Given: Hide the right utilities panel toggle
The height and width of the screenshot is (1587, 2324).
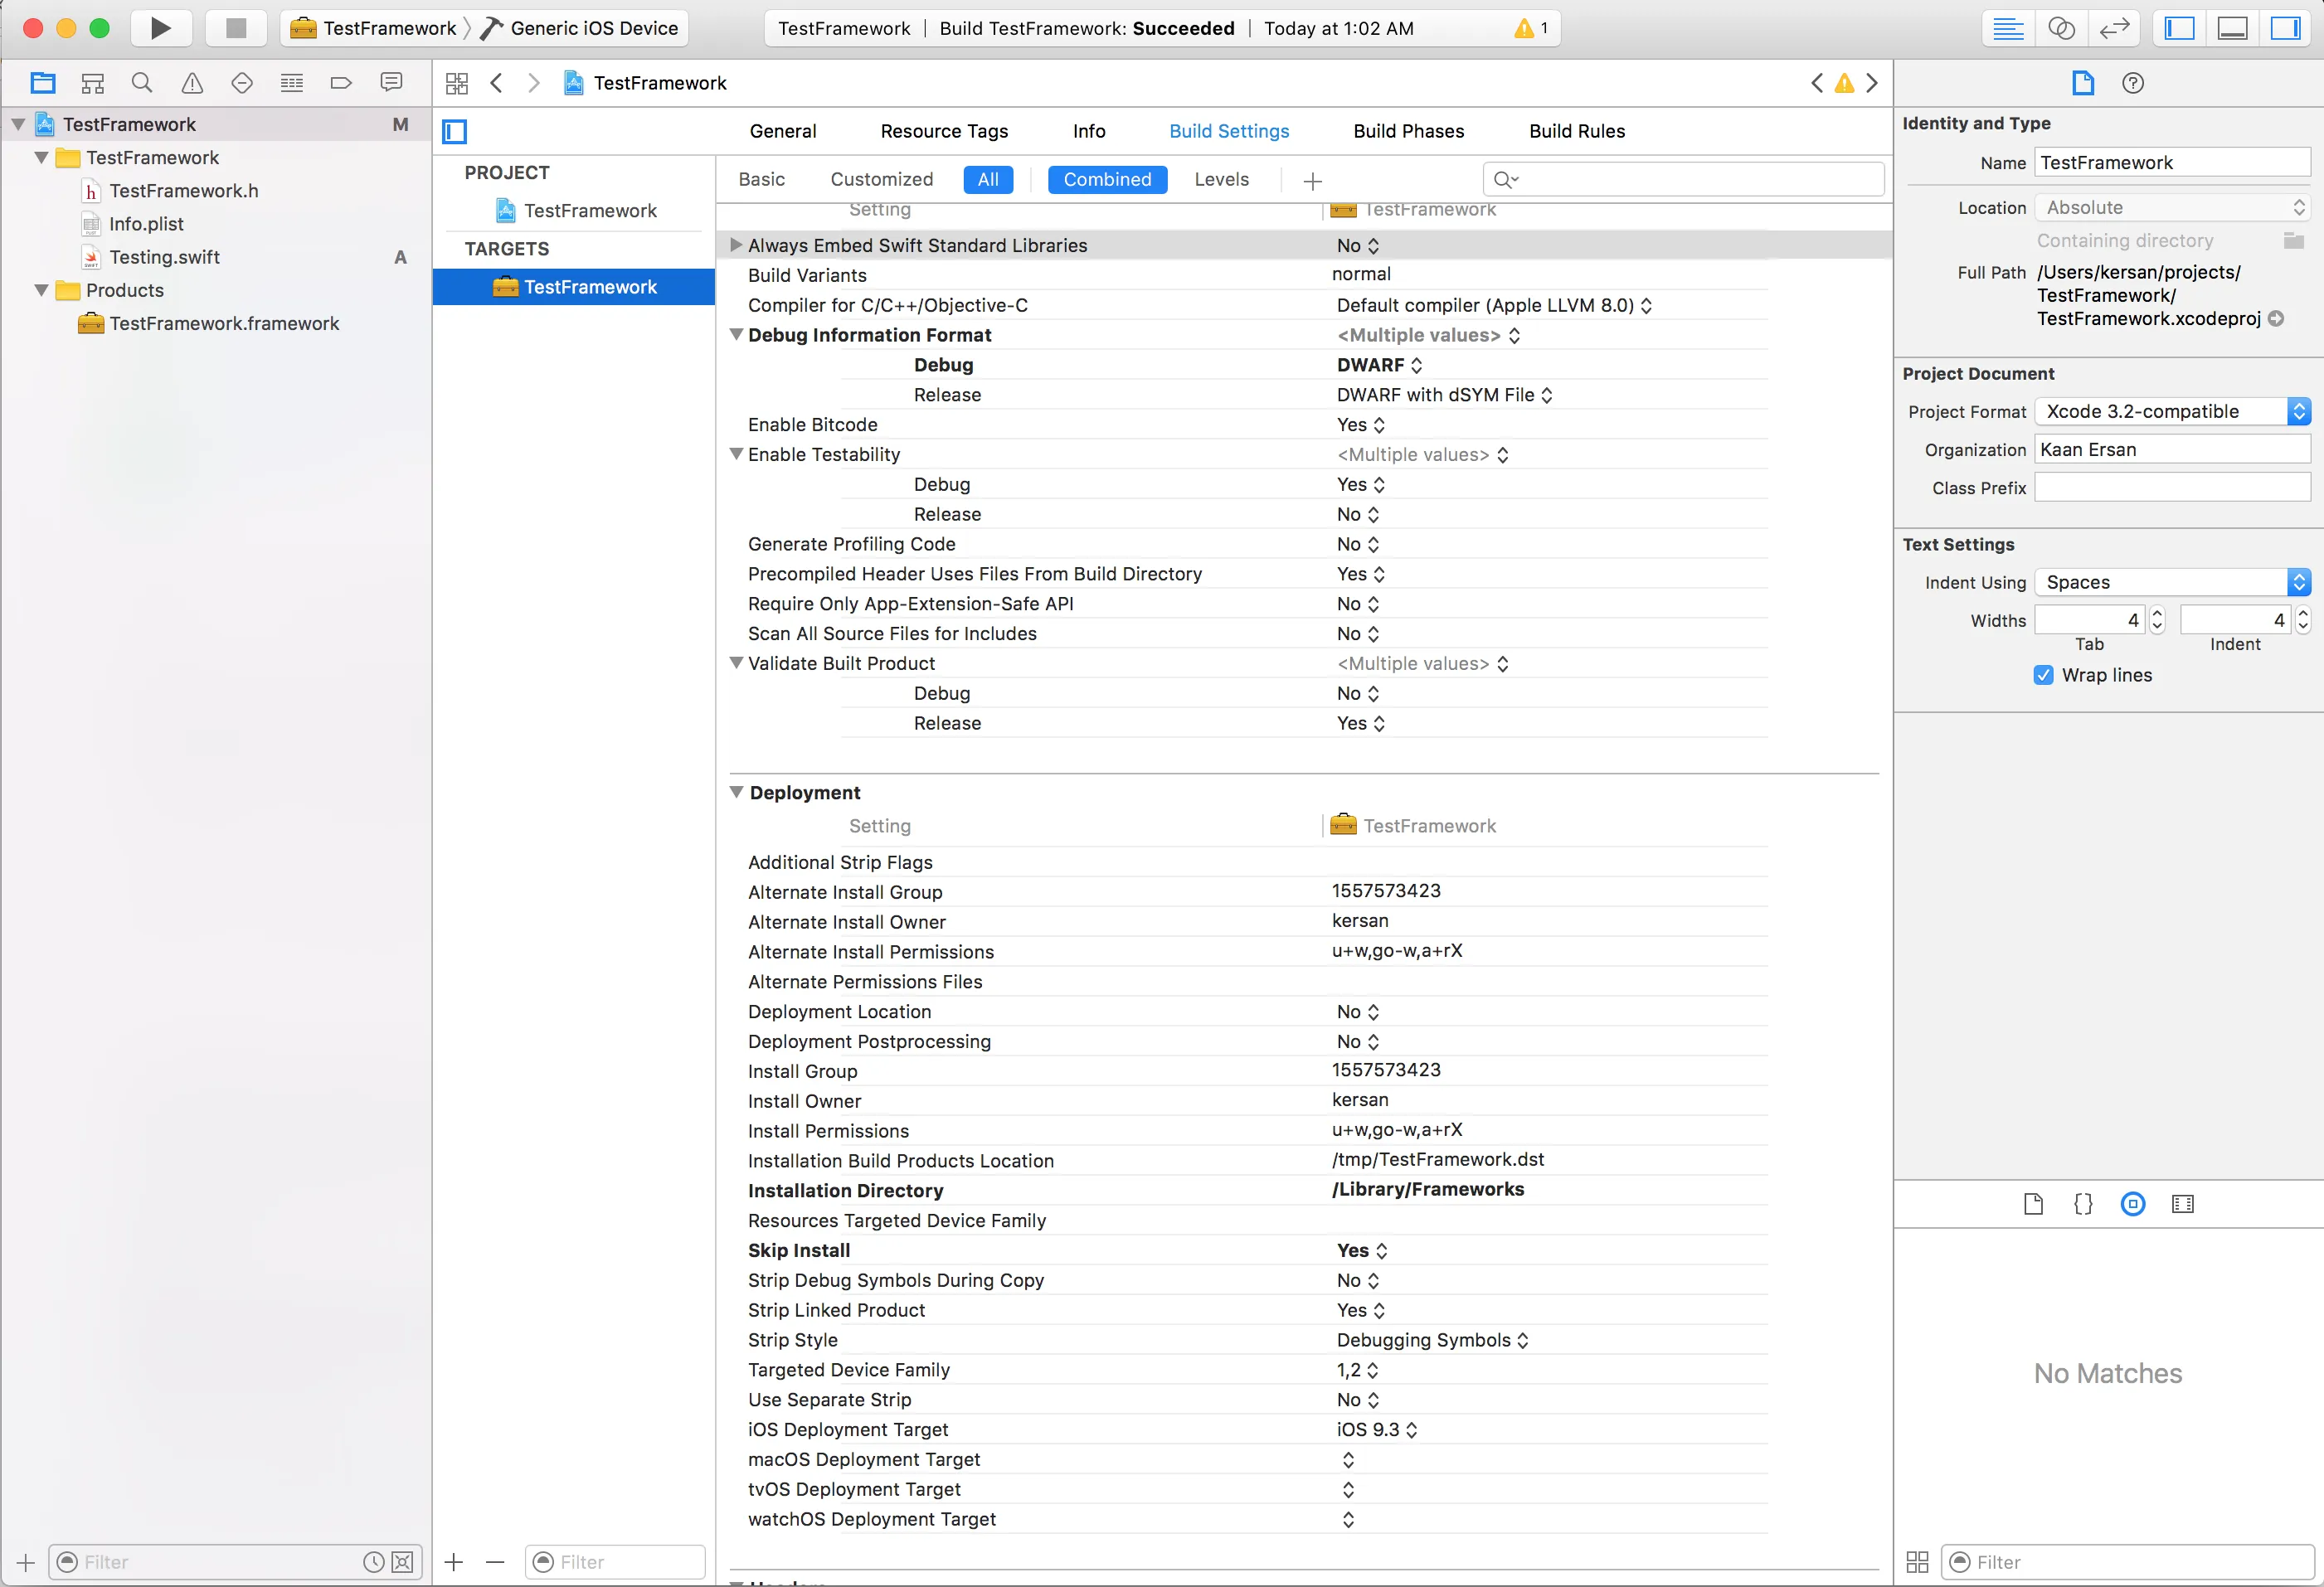Looking at the screenshot, I should tap(2284, 28).
